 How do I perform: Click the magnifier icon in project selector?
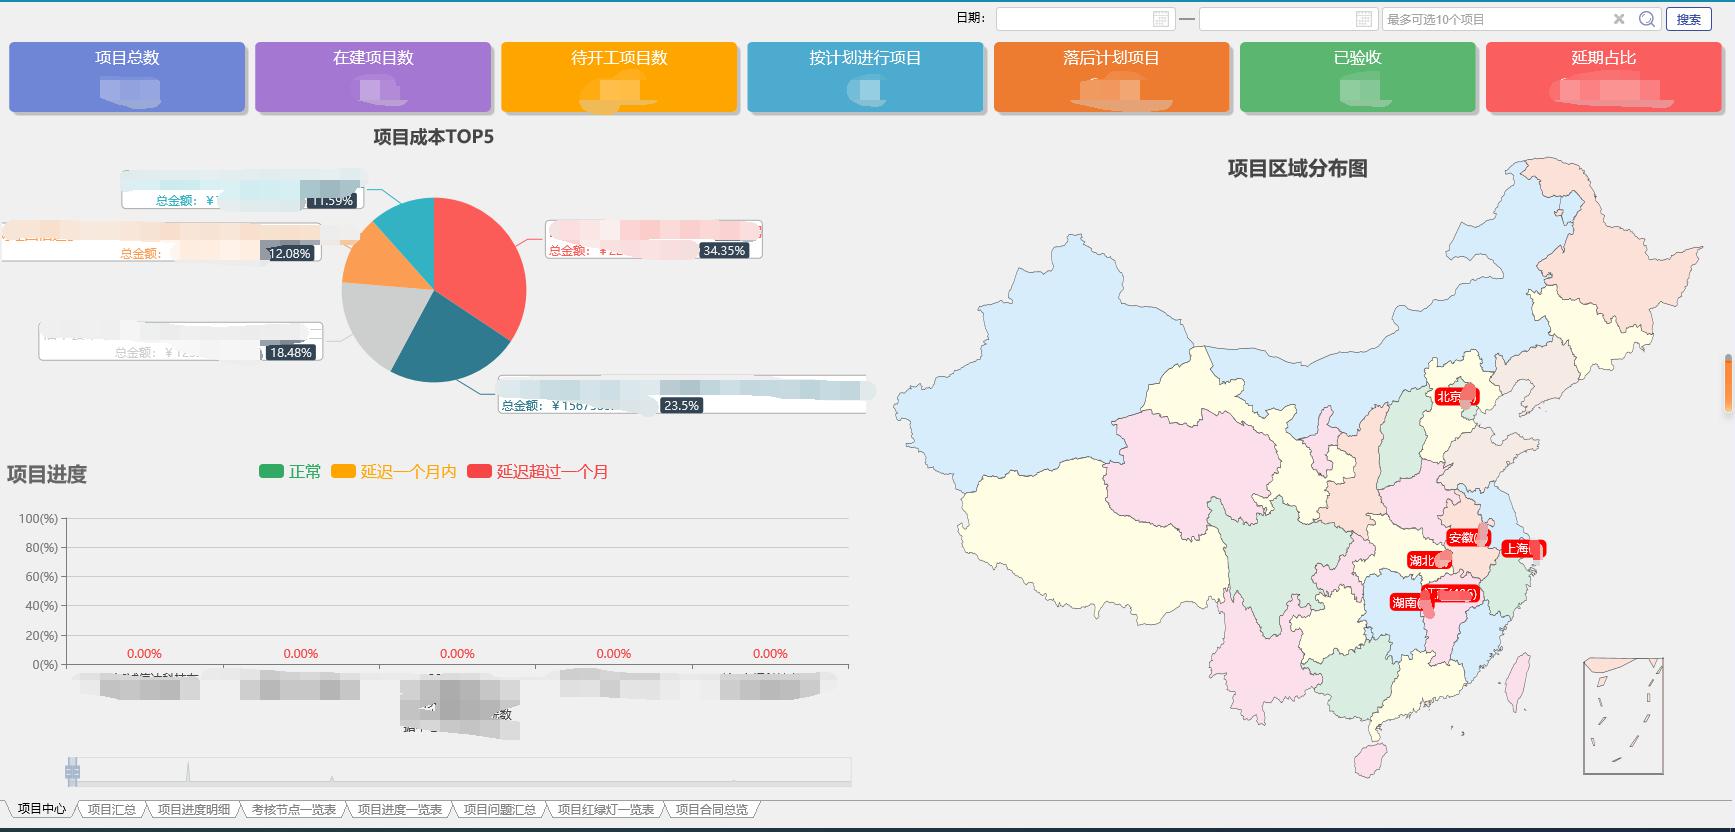pyautogui.click(x=1646, y=19)
